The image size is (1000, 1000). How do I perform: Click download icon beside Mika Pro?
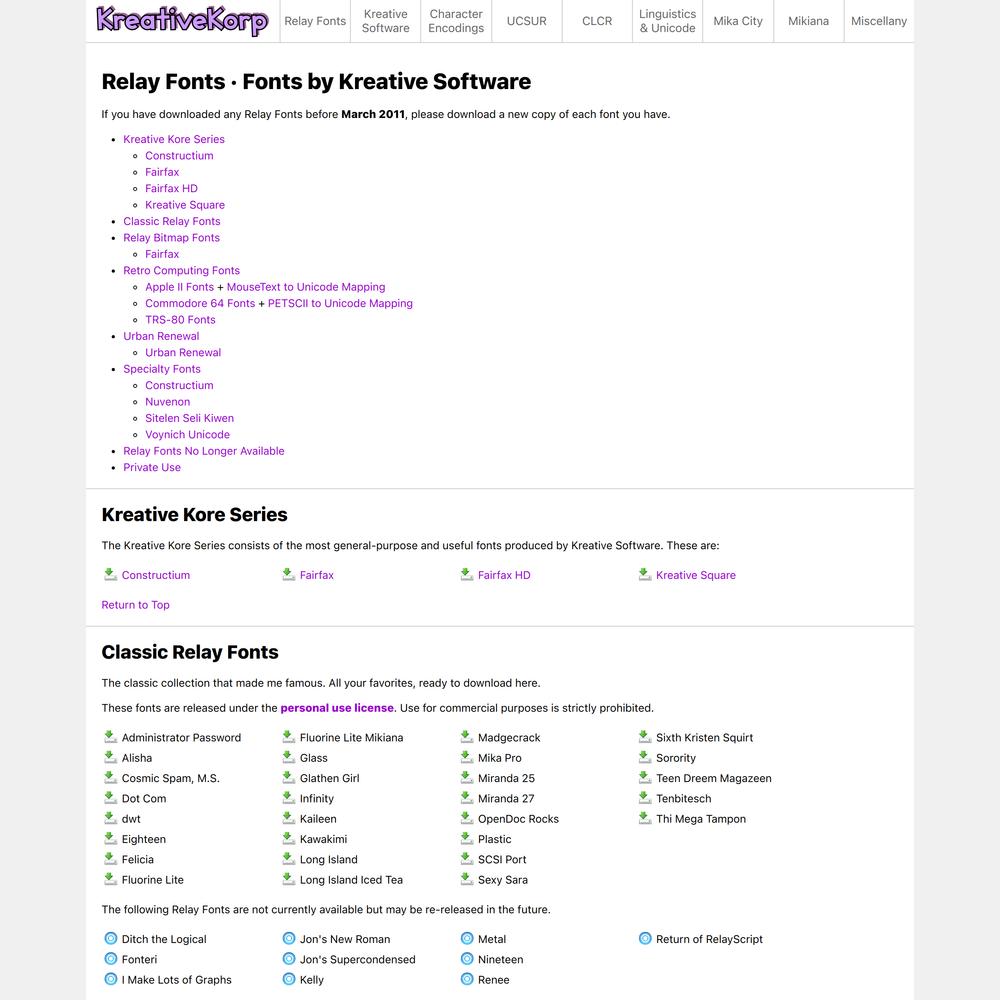pyautogui.click(x=467, y=758)
